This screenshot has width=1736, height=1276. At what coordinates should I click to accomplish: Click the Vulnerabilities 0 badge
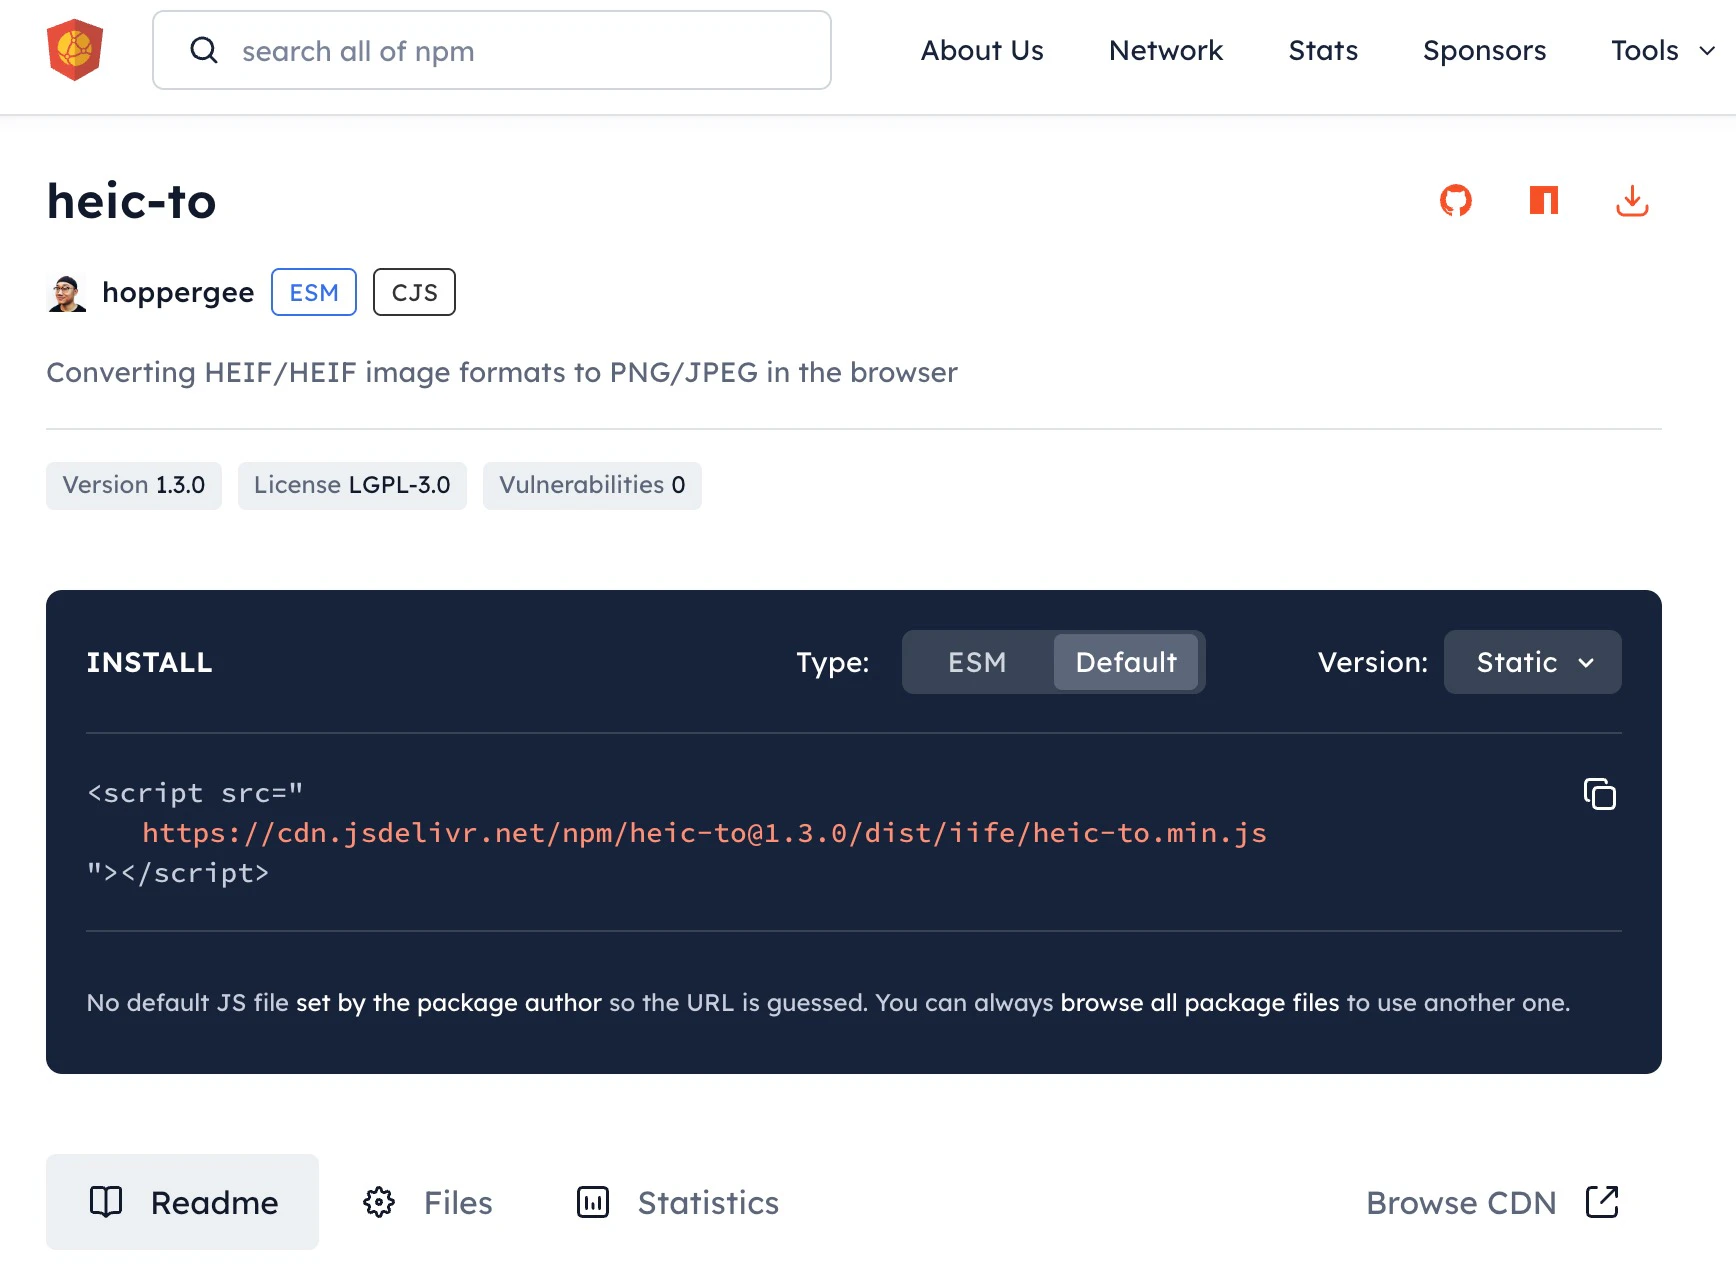pos(592,485)
